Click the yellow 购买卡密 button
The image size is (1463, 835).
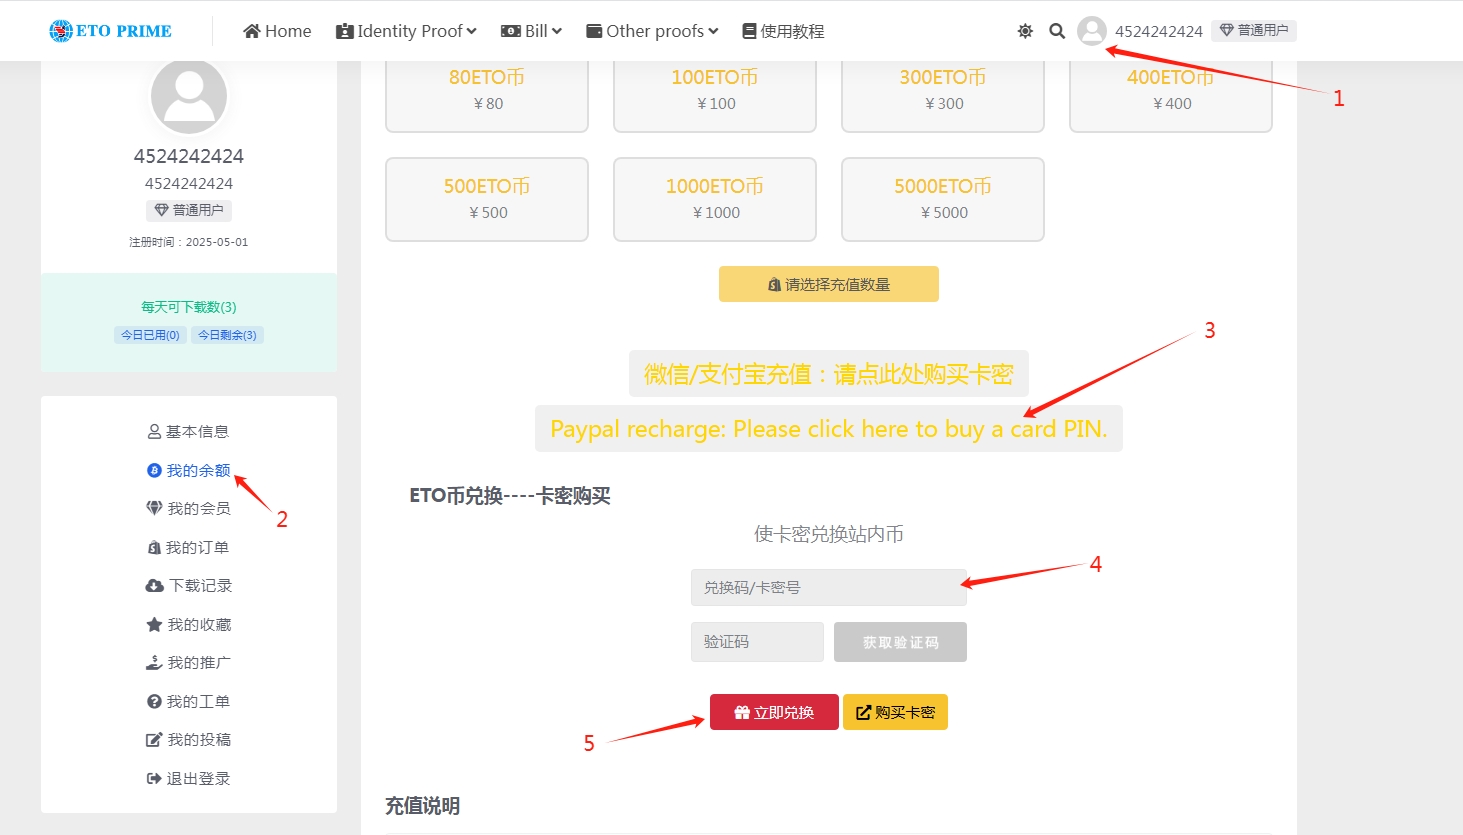[895, 712]
